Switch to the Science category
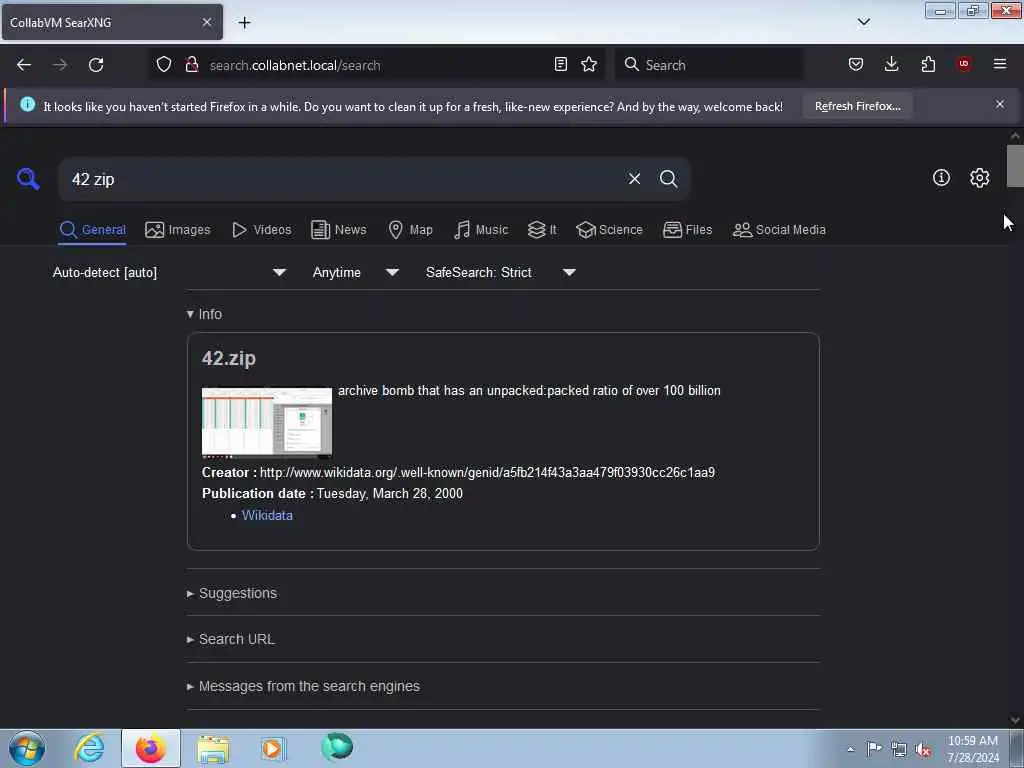The width and height of the screenshot is (1024, 768). 609,230
